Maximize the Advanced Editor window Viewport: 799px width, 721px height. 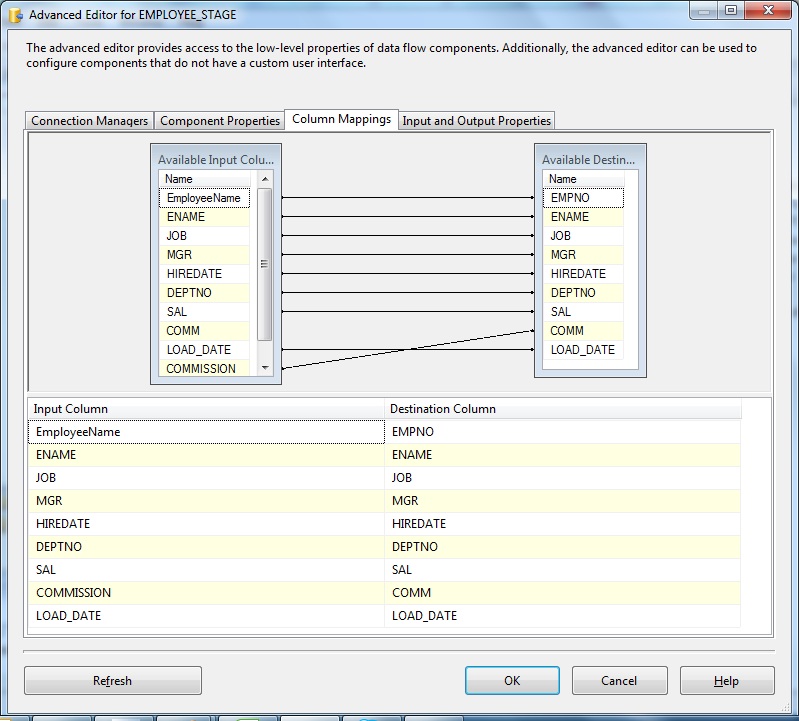point(731,10)
